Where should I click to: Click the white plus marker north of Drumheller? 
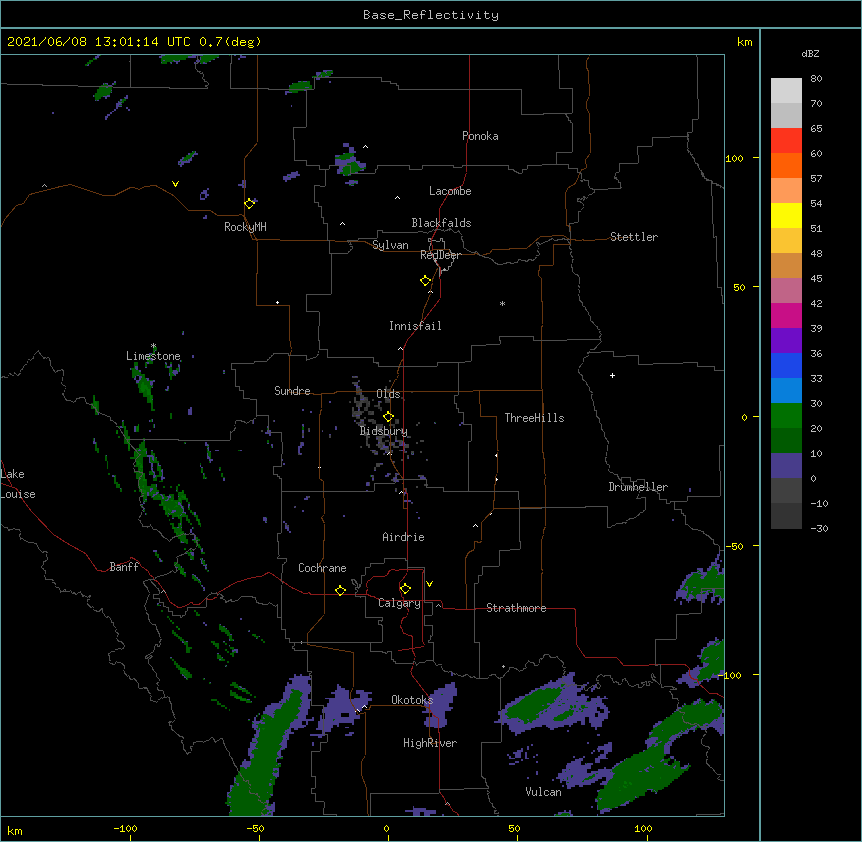[x=612, y=375]
